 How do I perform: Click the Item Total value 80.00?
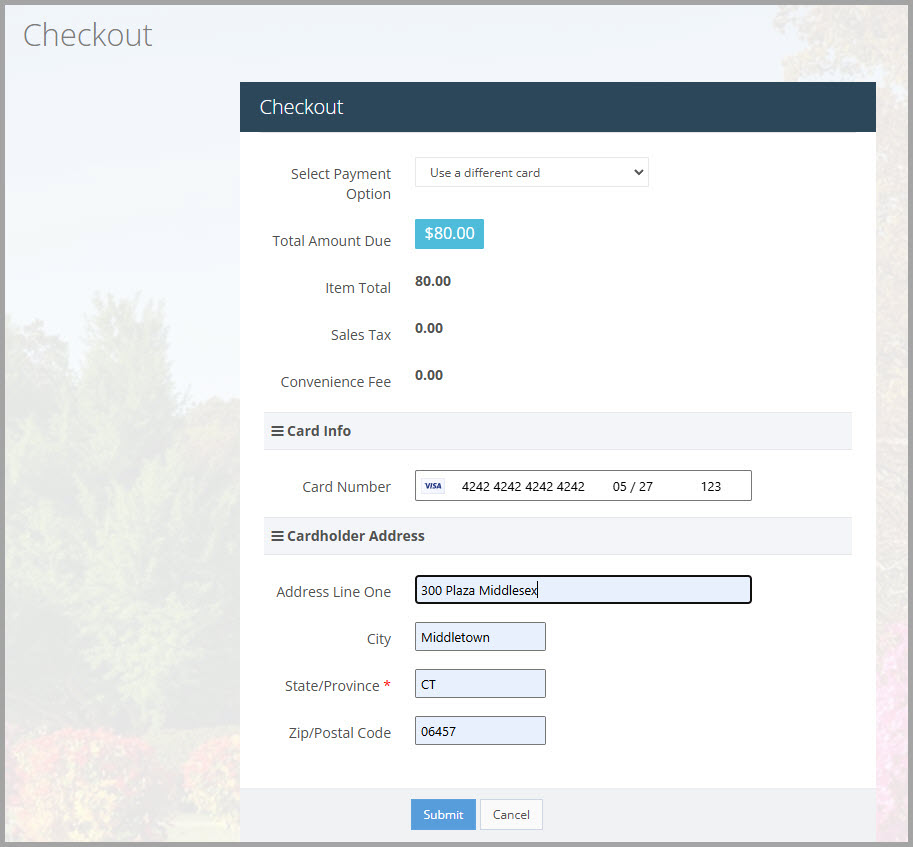click(433, 281)
